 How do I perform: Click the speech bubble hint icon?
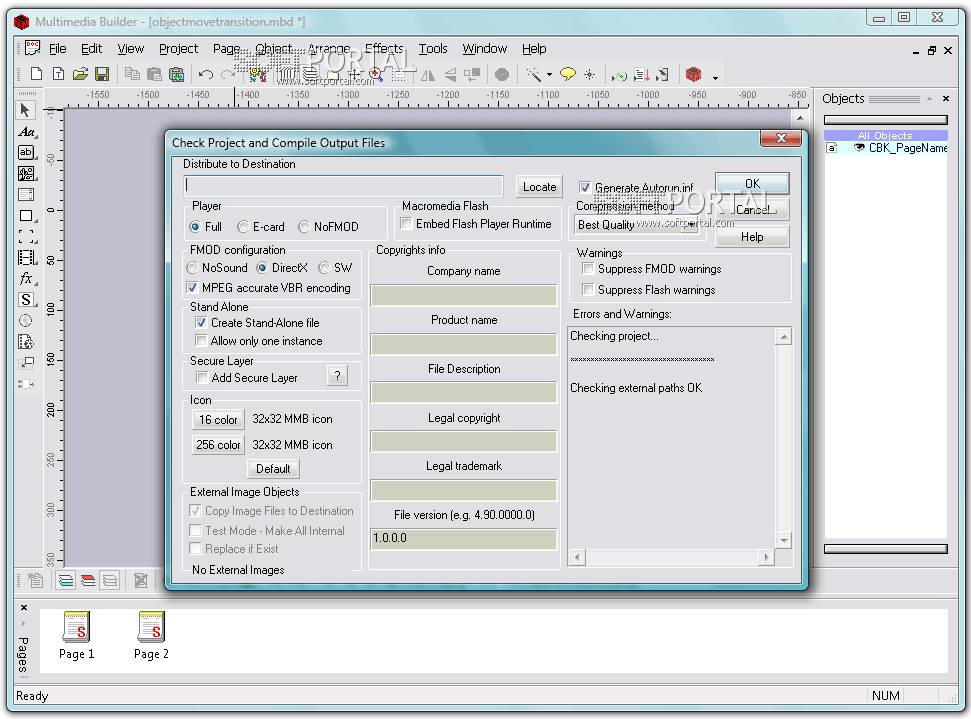pyautogui.click(x=567, y=74)
